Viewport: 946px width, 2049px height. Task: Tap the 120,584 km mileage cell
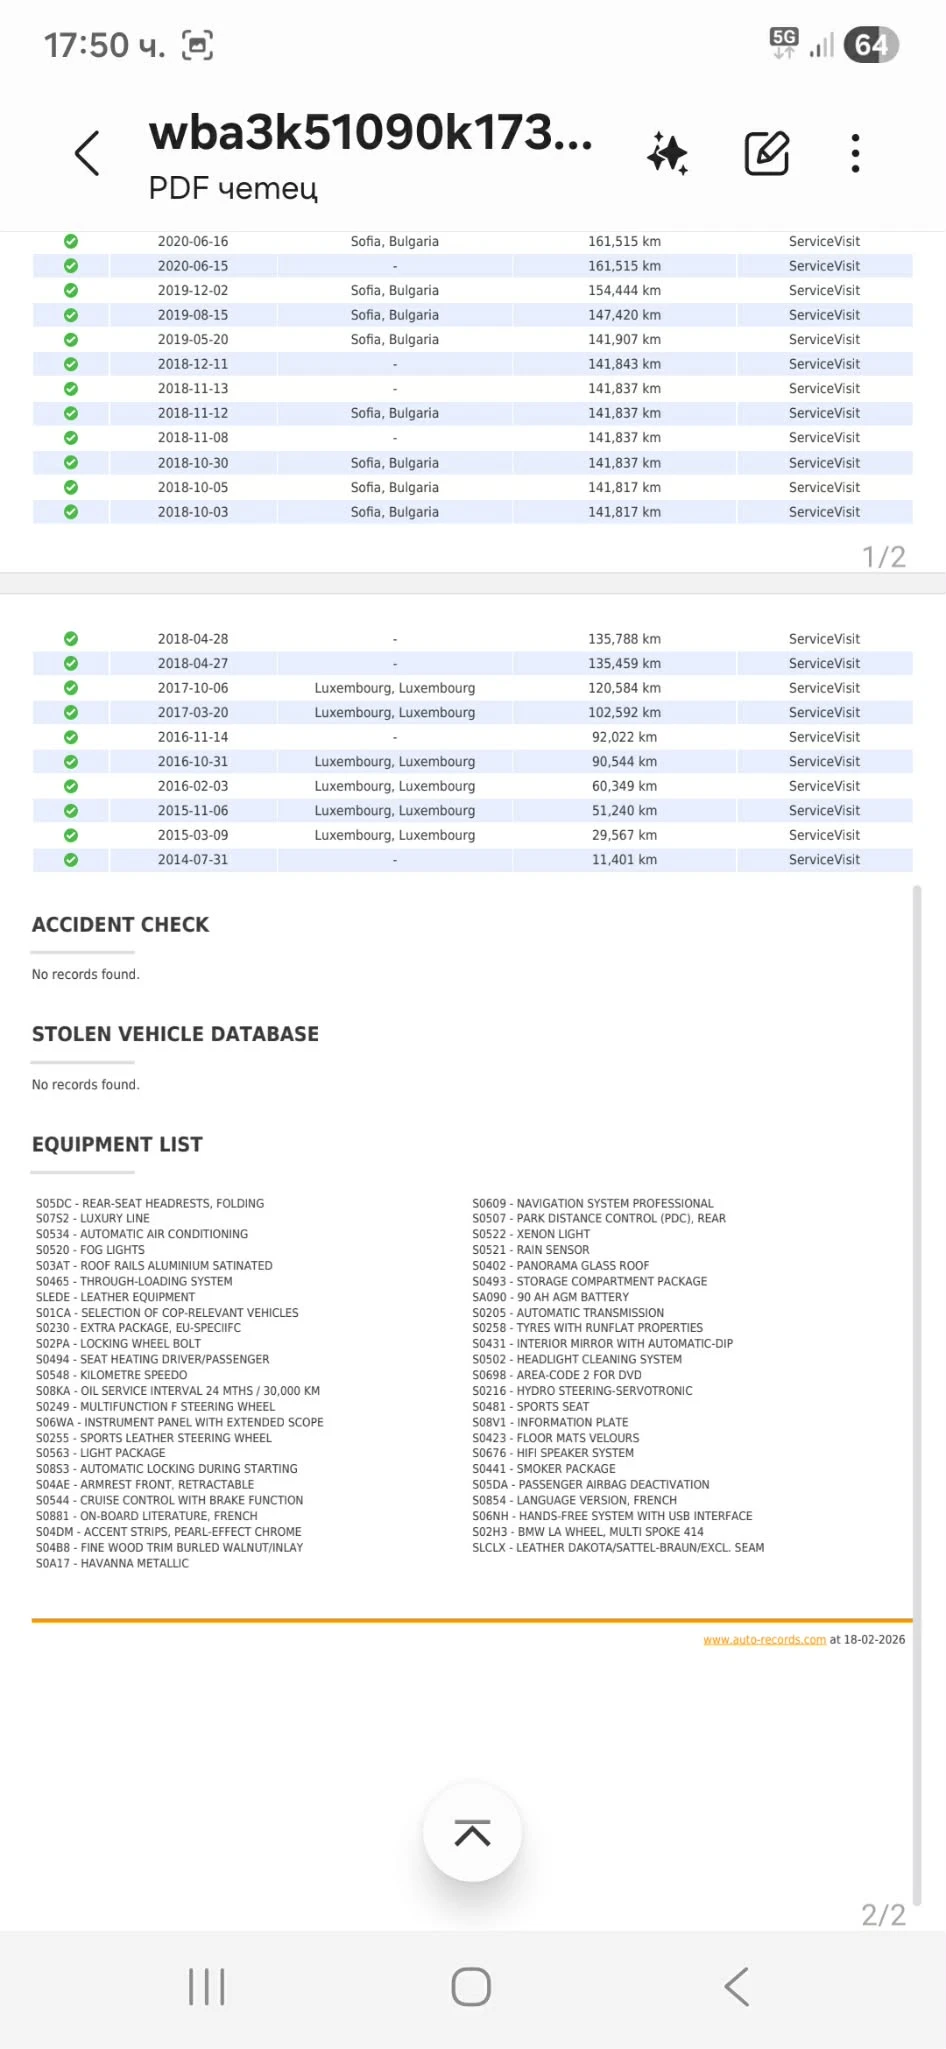pyautogui.click(x=624, y=687)
